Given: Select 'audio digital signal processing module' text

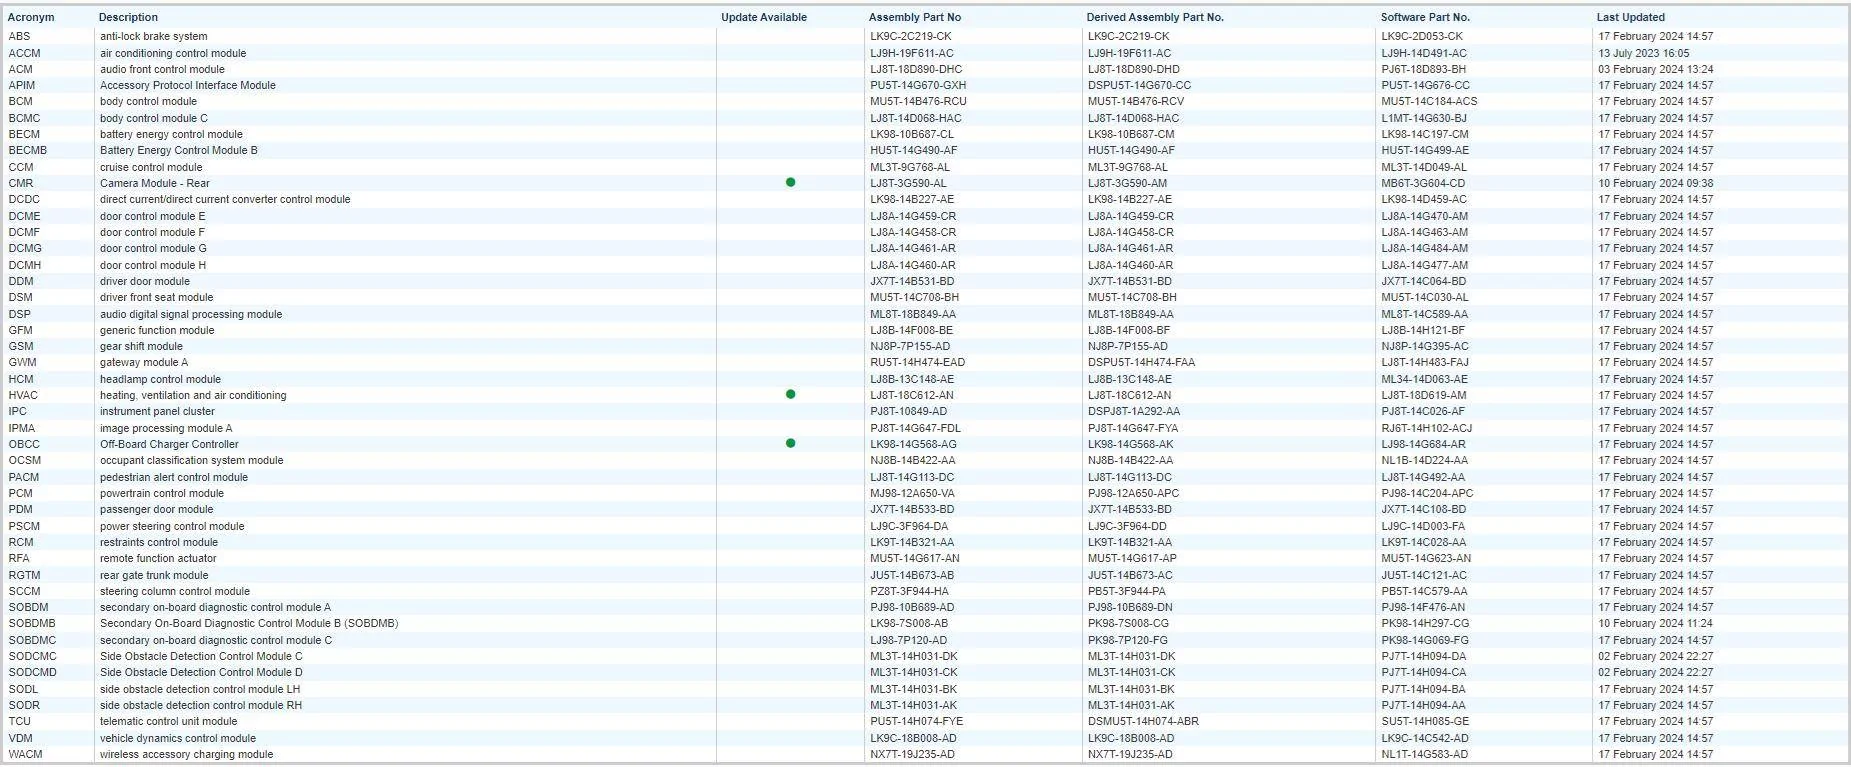Looking at the screenshot, I should (x=191, y=315).
